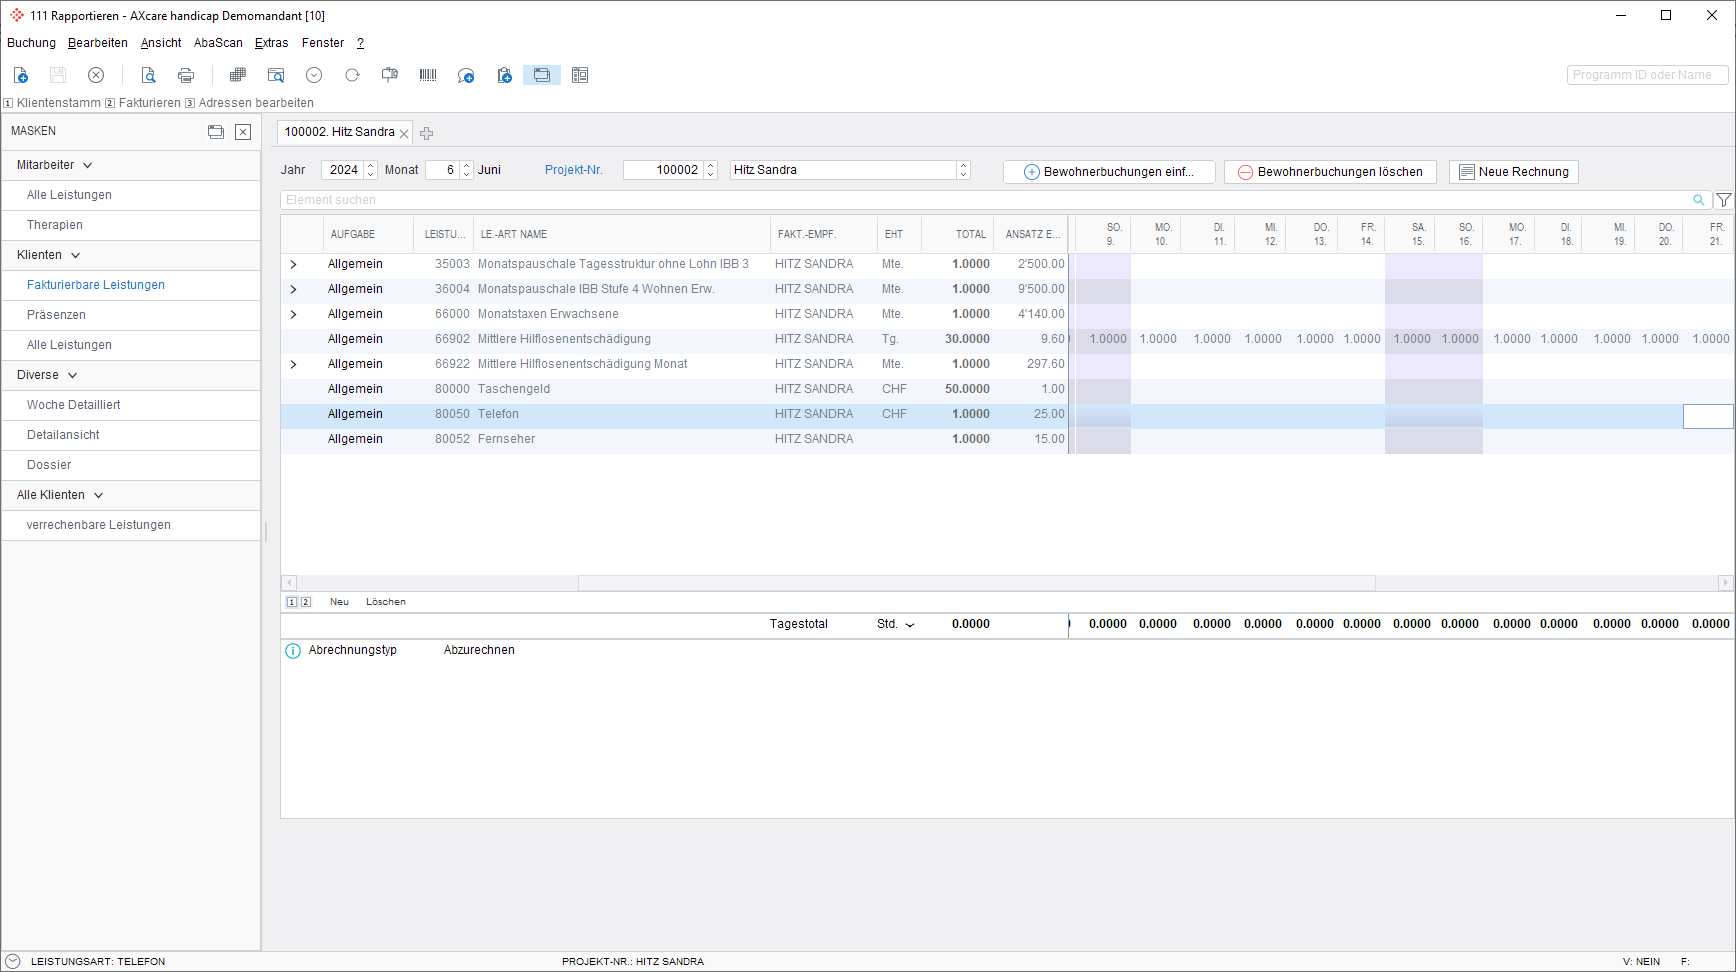
Task: Open the Hitz Sandra project name dropdown
Action: pyautogui.click(x=963, y=170)
